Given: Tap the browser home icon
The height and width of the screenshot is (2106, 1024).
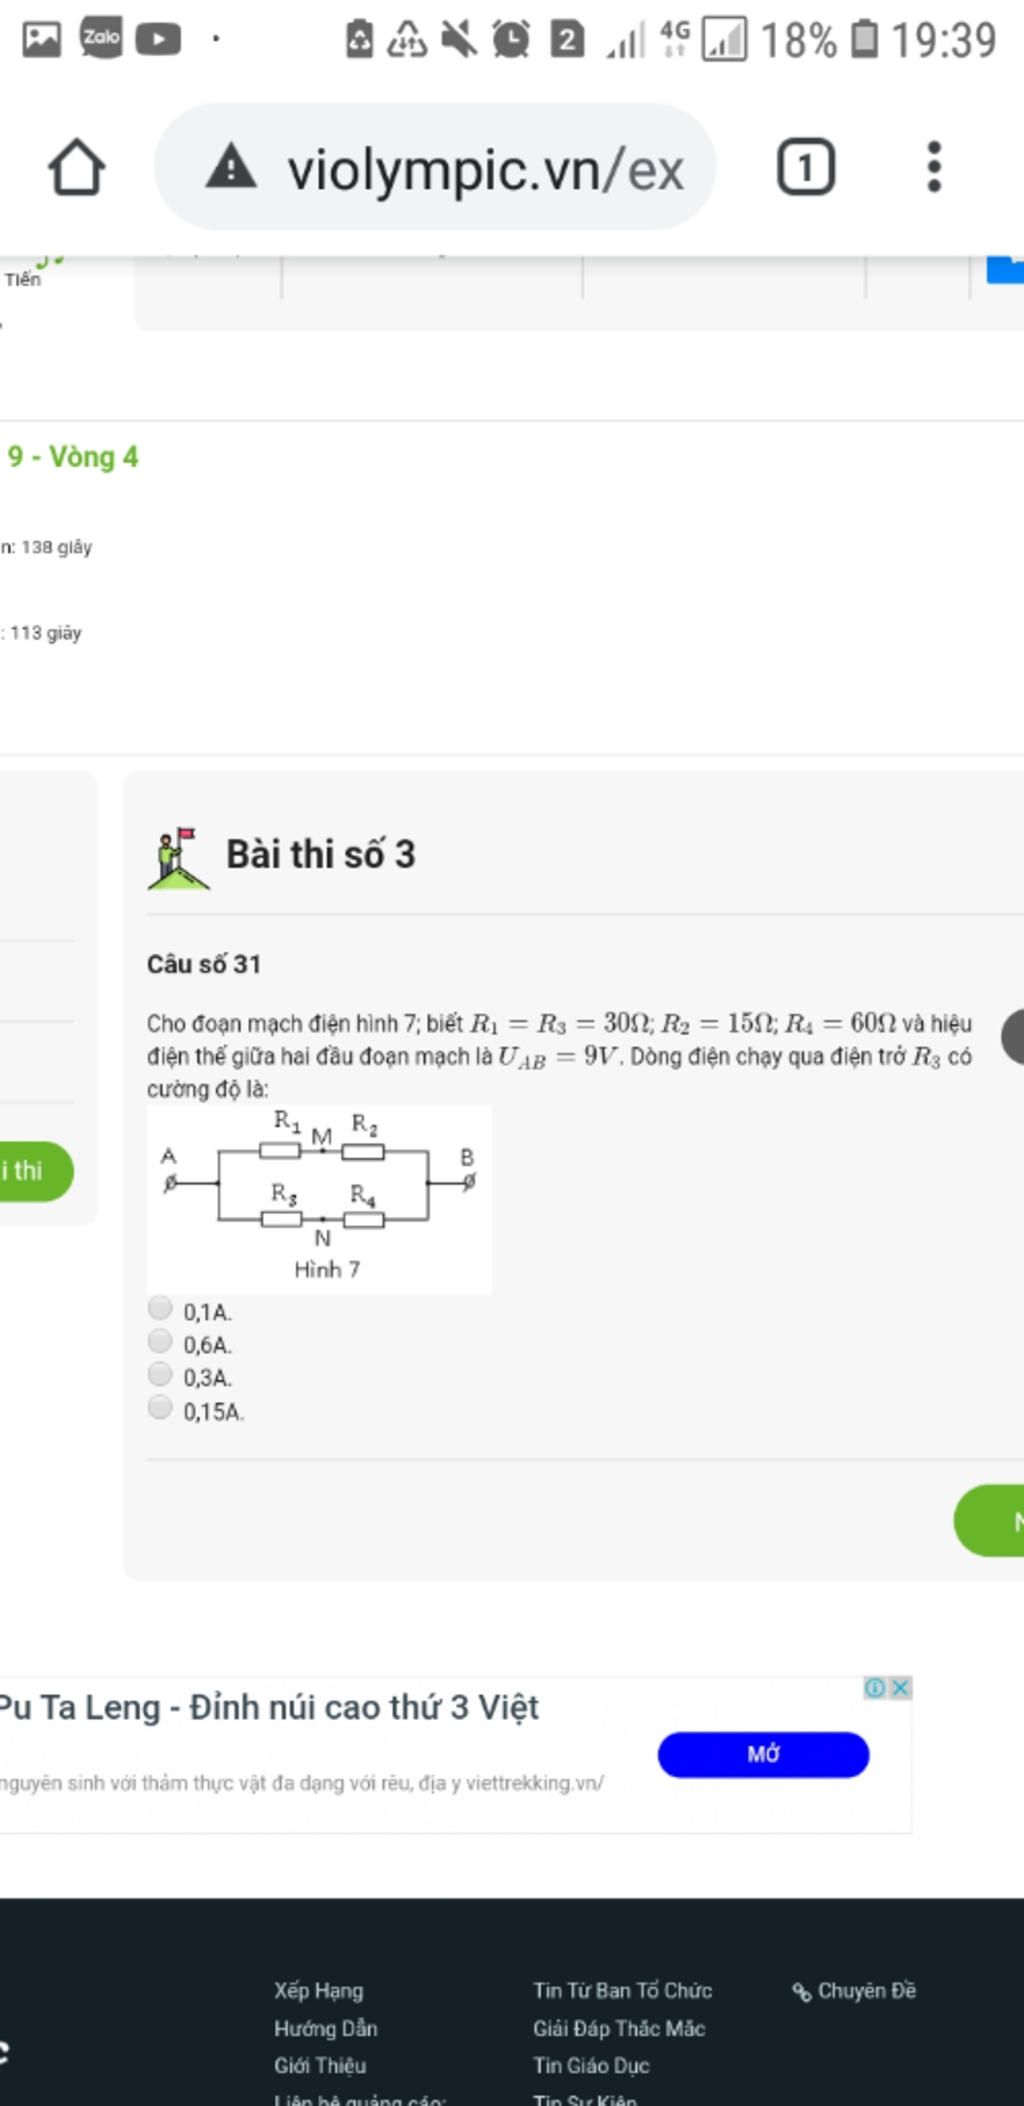Looking at the screenshot, I should [76, 167].
